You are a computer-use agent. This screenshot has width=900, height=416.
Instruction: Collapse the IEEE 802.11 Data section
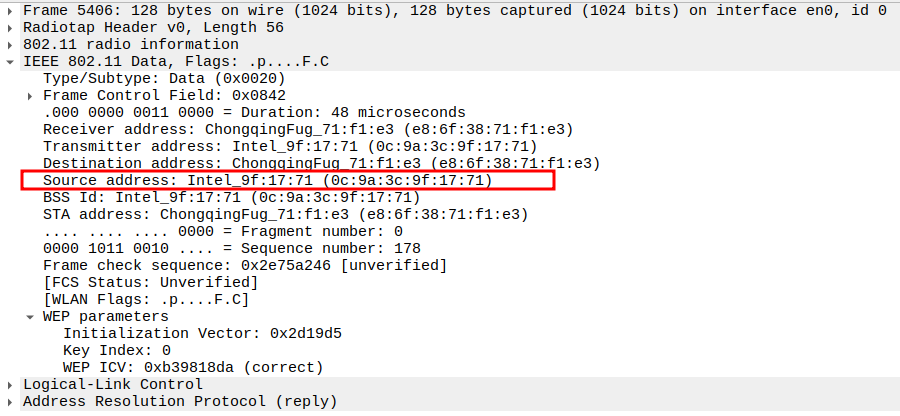[x=11, y=61]
